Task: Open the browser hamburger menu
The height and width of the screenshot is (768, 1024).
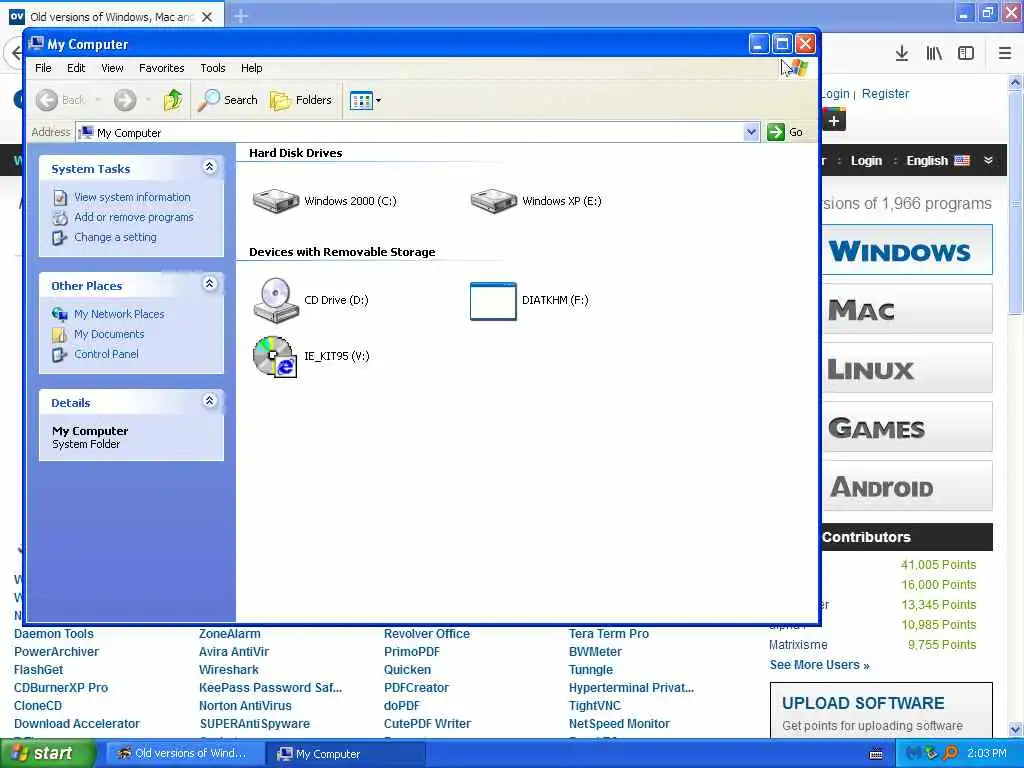Action: click(1005, 53)
